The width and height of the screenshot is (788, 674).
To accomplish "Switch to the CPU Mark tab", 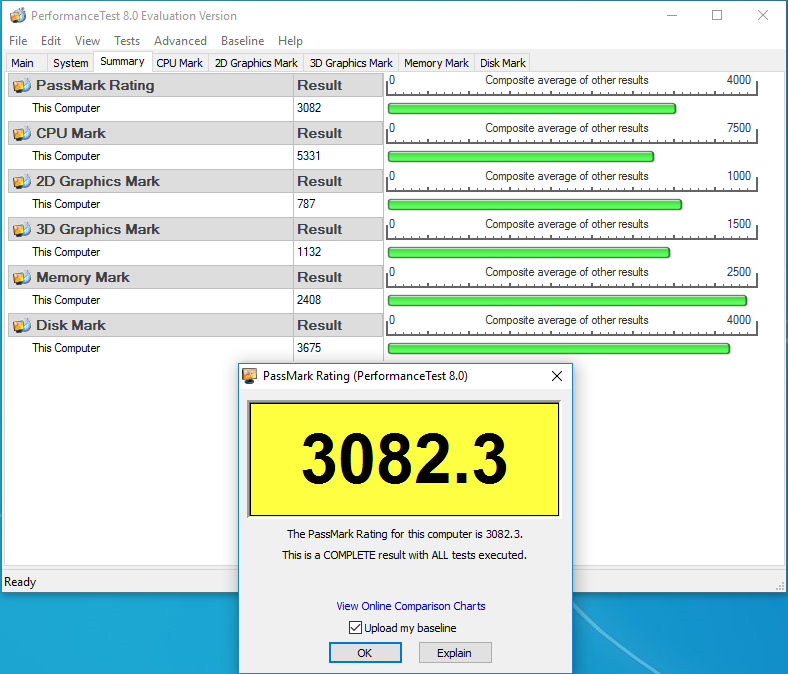I will coord(179,63).
